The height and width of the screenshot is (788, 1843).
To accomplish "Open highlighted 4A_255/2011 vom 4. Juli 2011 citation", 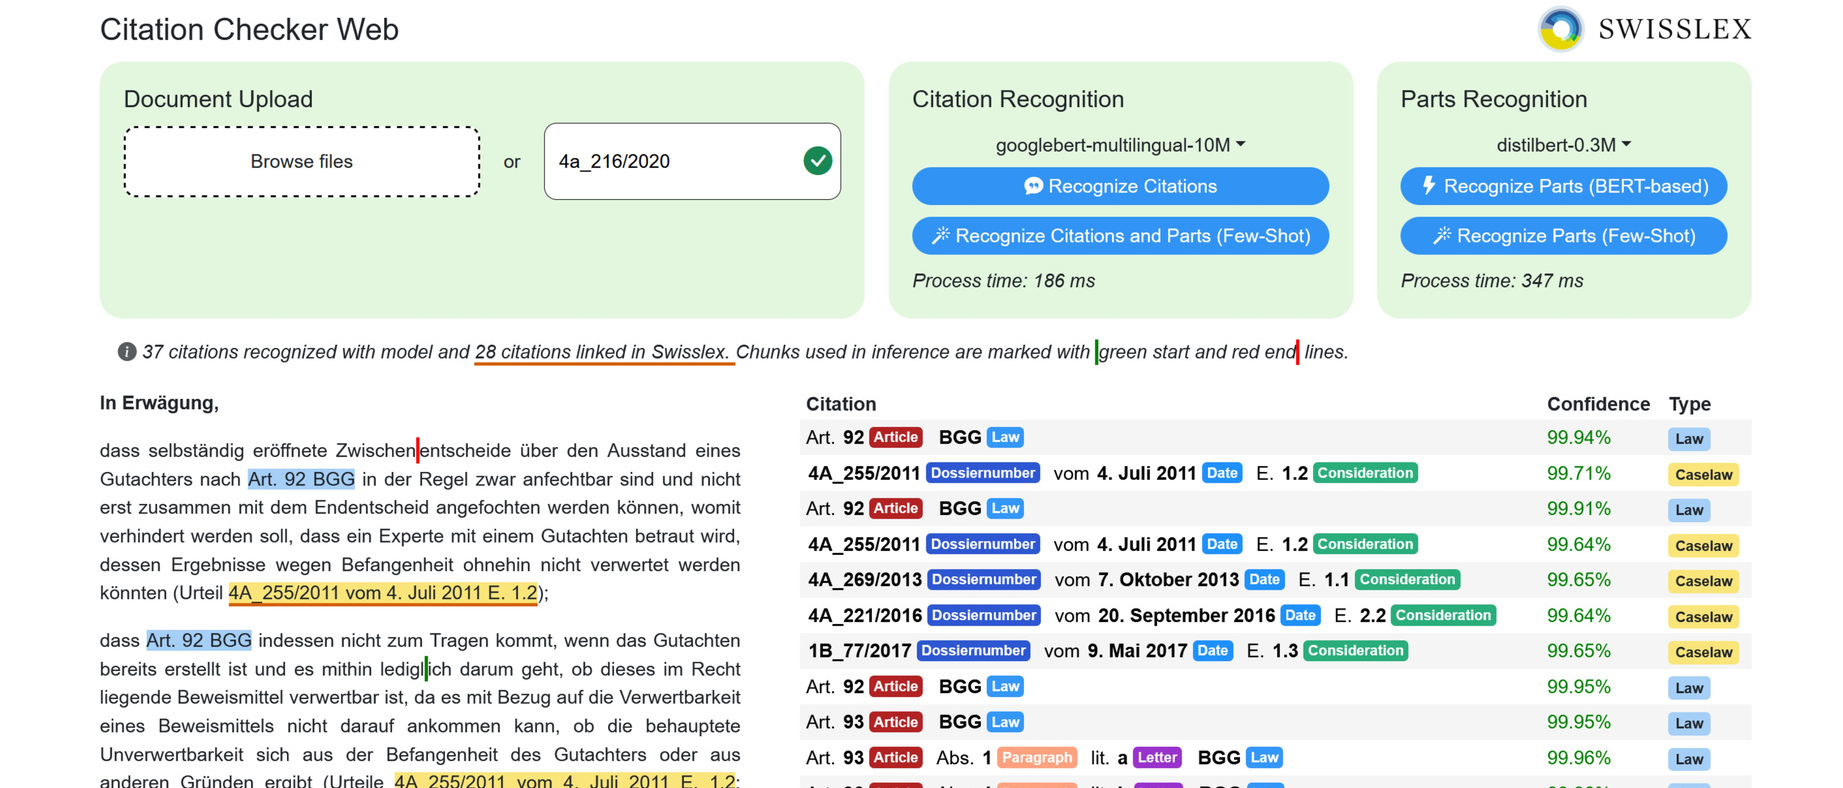I will pyautogui.click(x=383, y=593).
